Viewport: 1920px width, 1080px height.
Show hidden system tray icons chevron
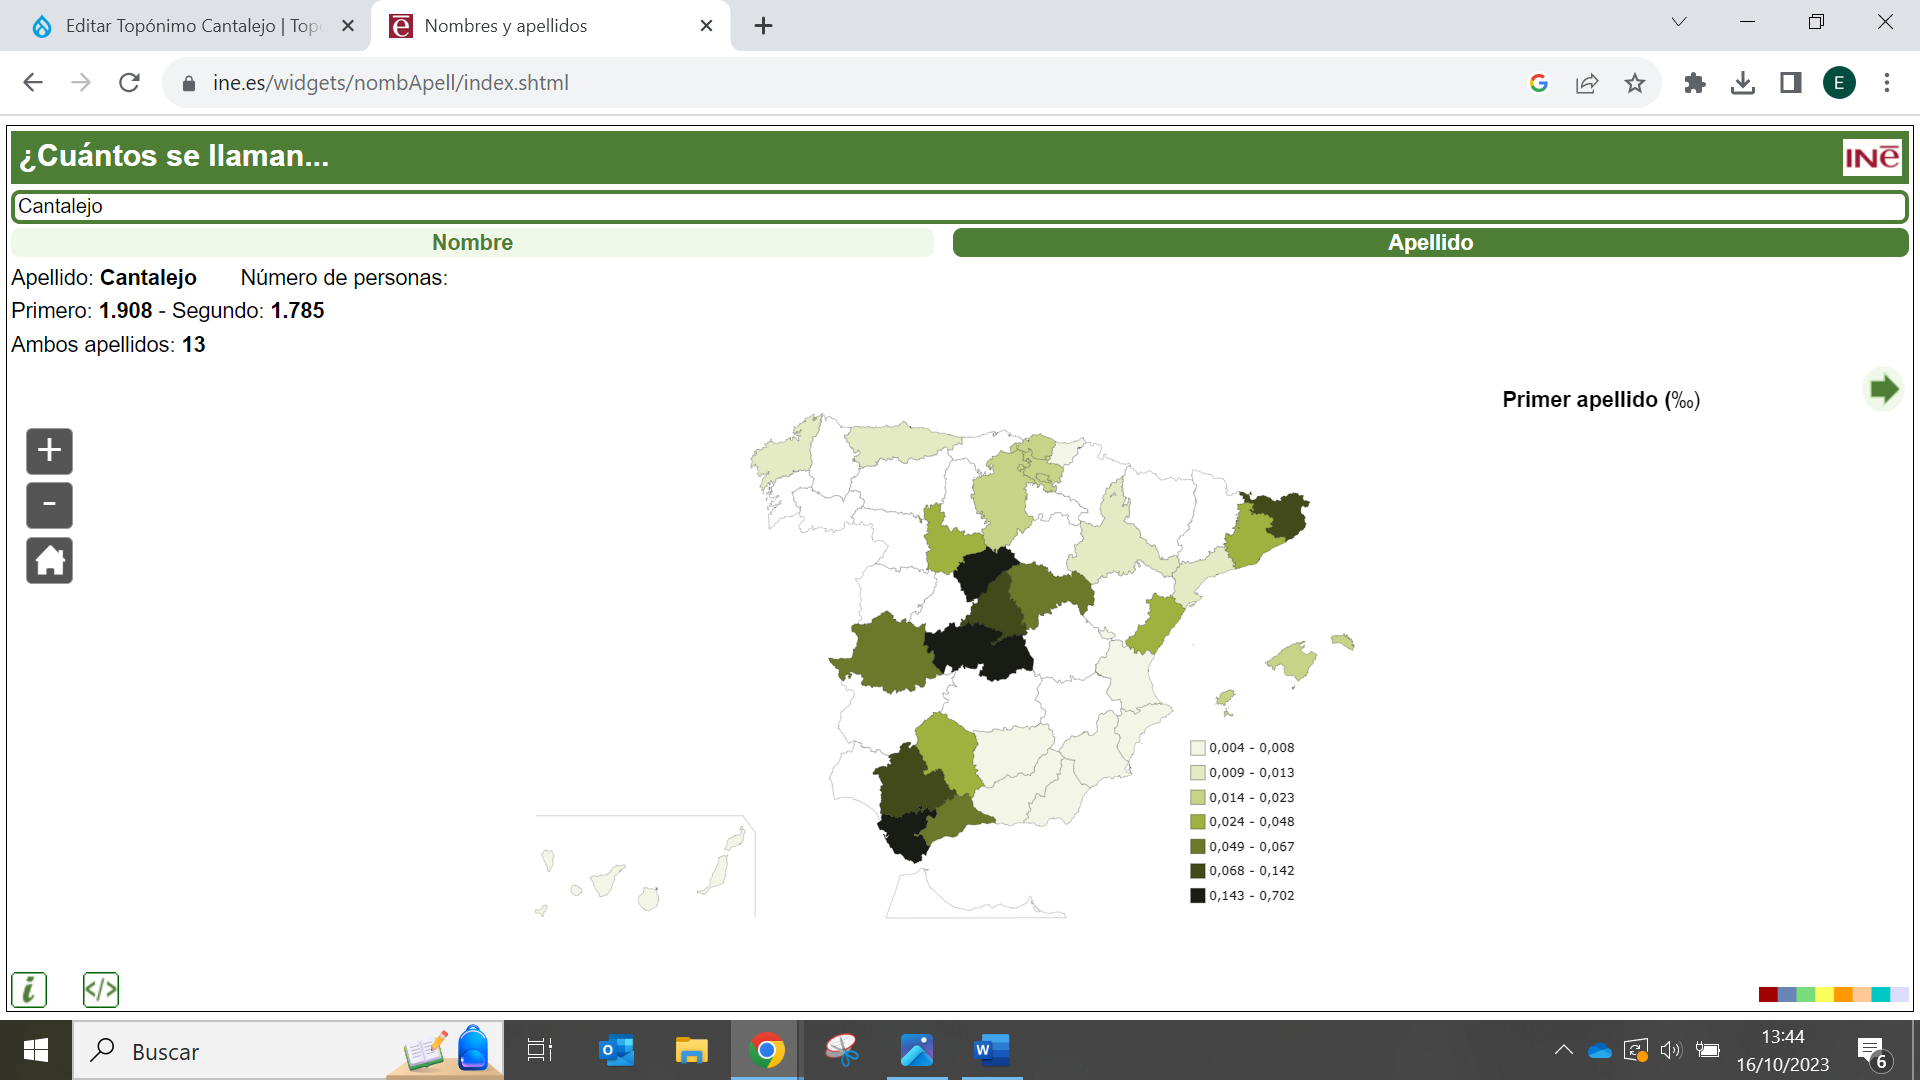pyautogui.click(x=1563, y=1050)
